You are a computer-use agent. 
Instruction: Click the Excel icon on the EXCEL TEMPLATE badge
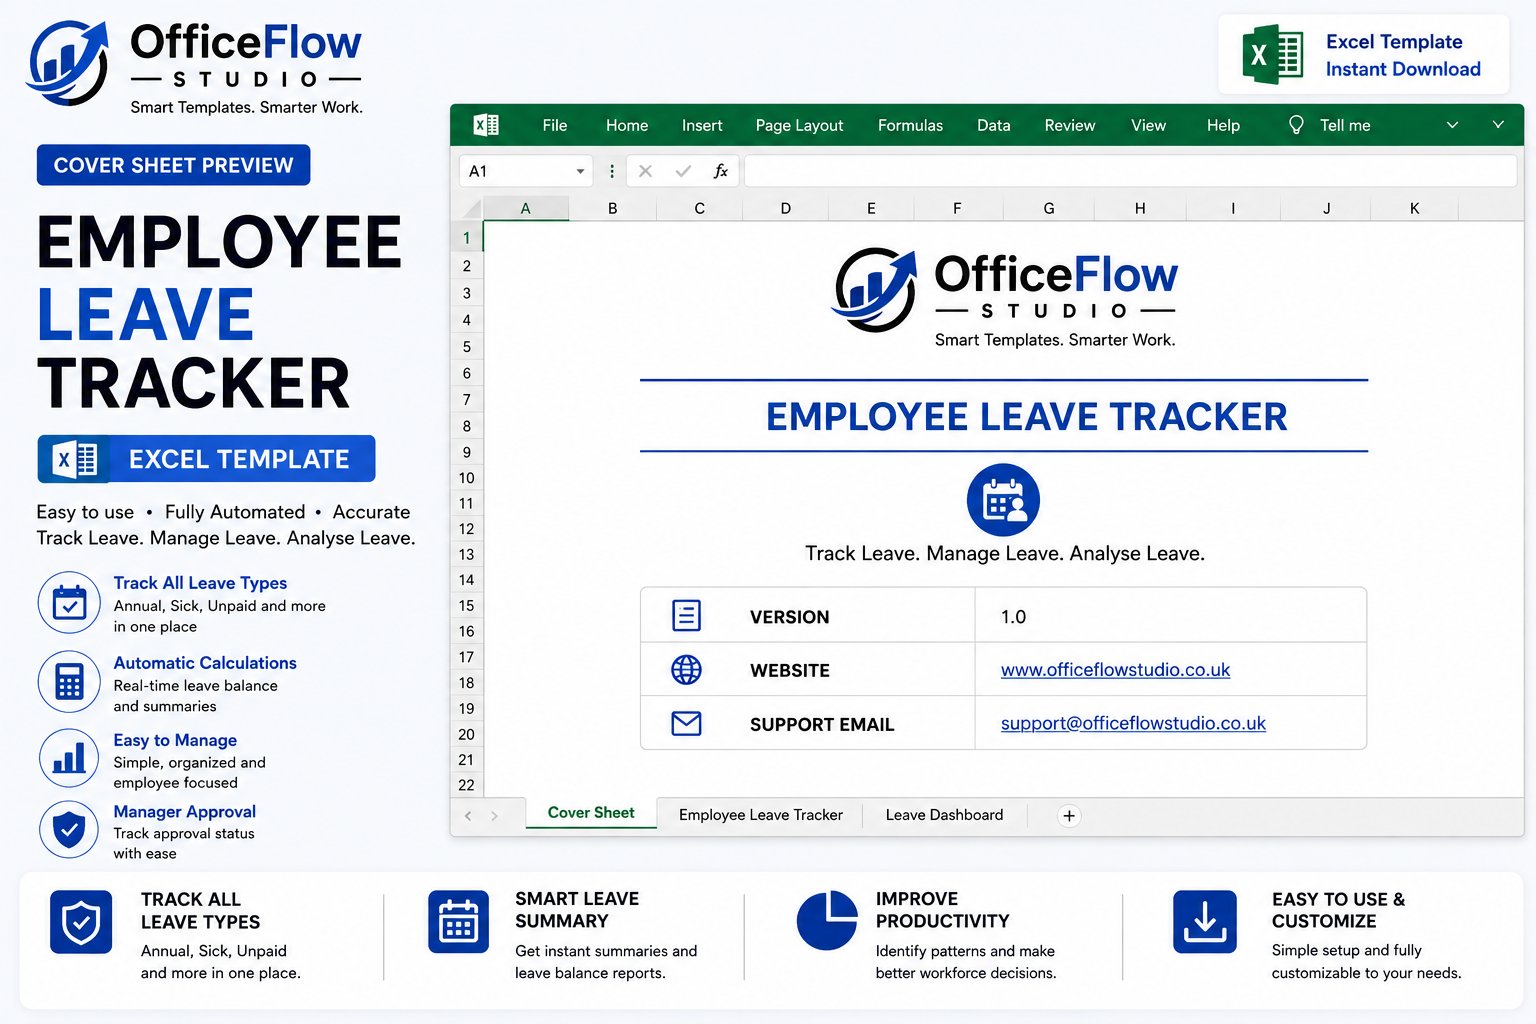(x=75, y=459)
